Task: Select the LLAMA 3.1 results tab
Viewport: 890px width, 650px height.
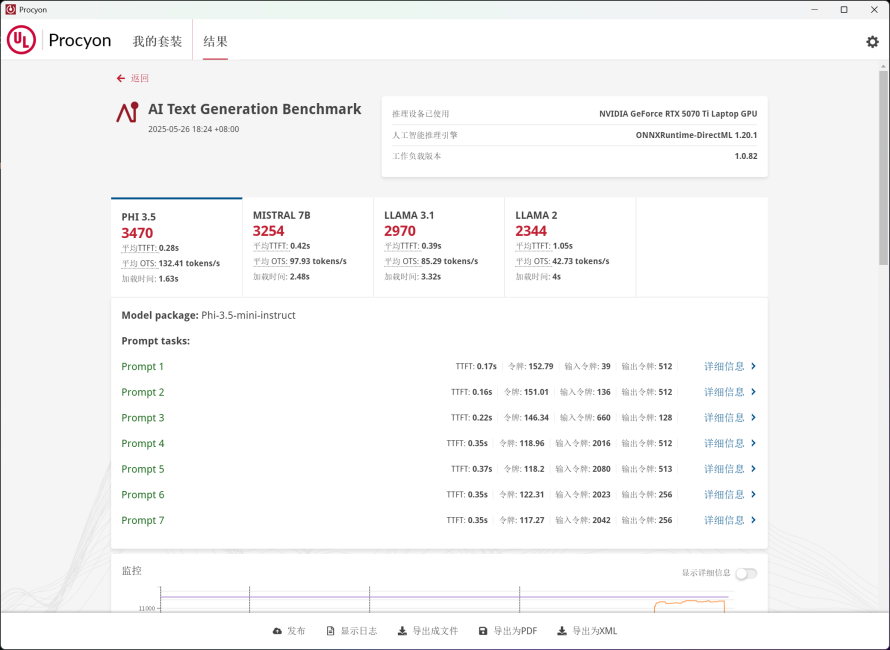Action: (438, 246)
